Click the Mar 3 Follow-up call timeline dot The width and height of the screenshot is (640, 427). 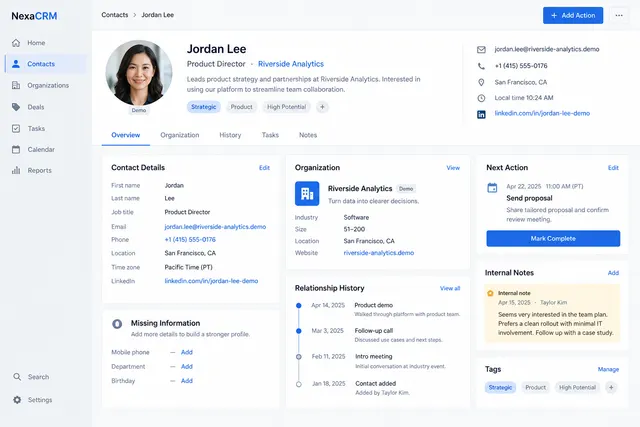pyautogui.click(x=299, y=331)
